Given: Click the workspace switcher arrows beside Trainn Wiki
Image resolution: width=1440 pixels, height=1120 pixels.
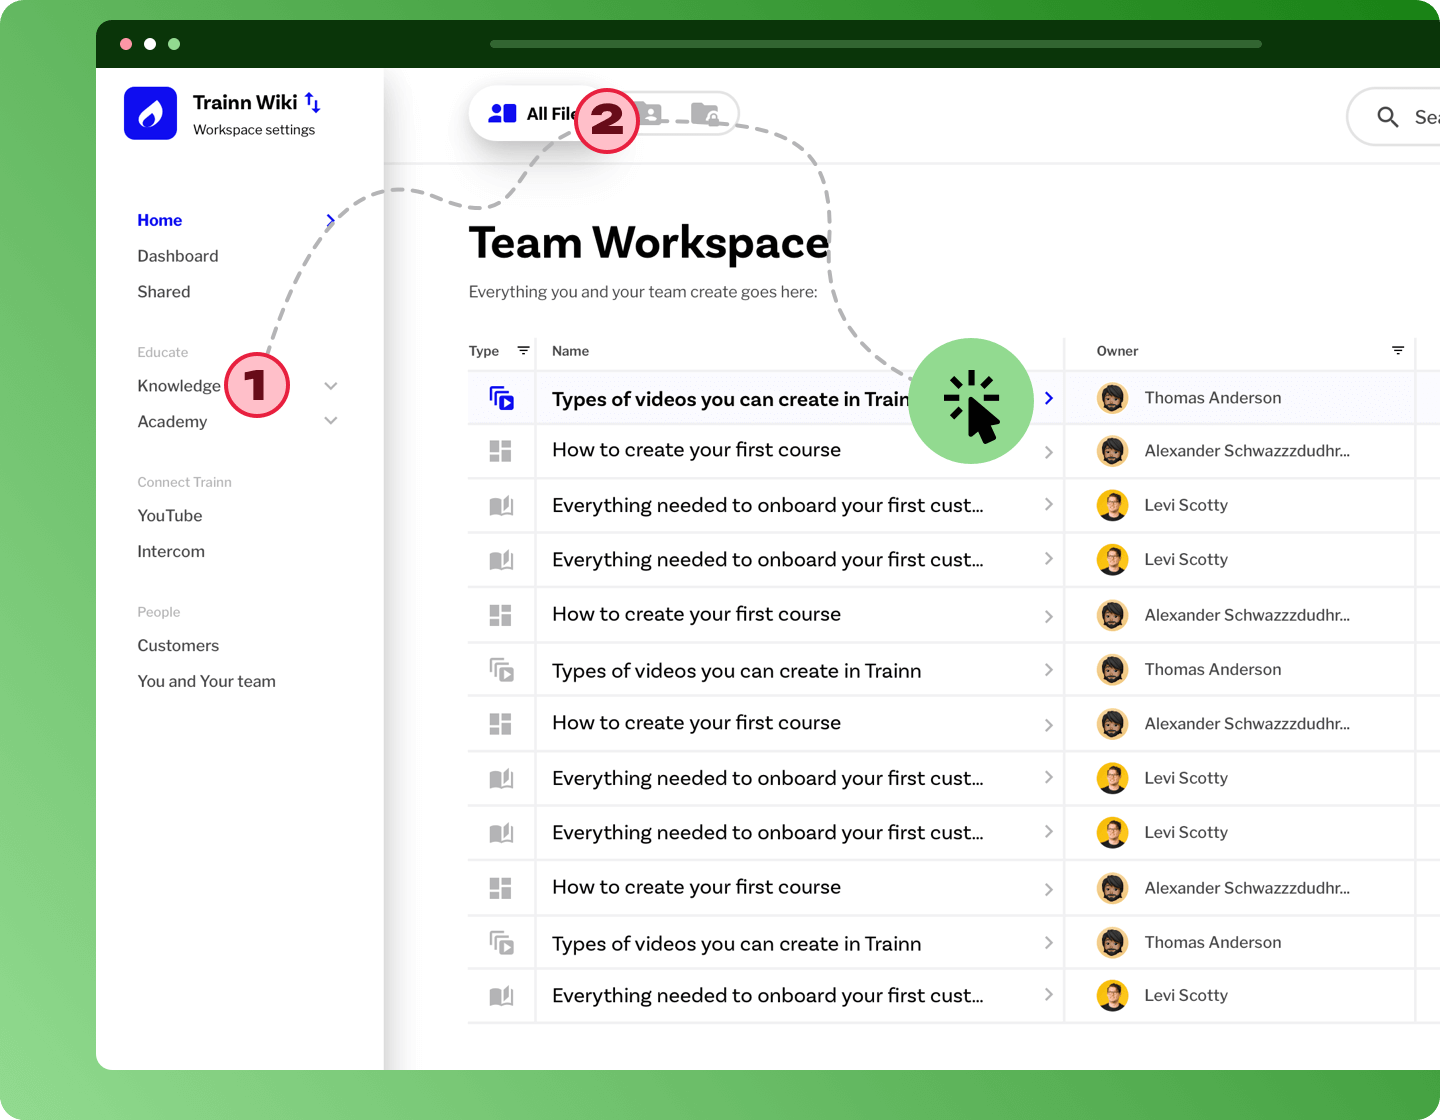Looking at the screenshot, I should [x=311, y=102].
